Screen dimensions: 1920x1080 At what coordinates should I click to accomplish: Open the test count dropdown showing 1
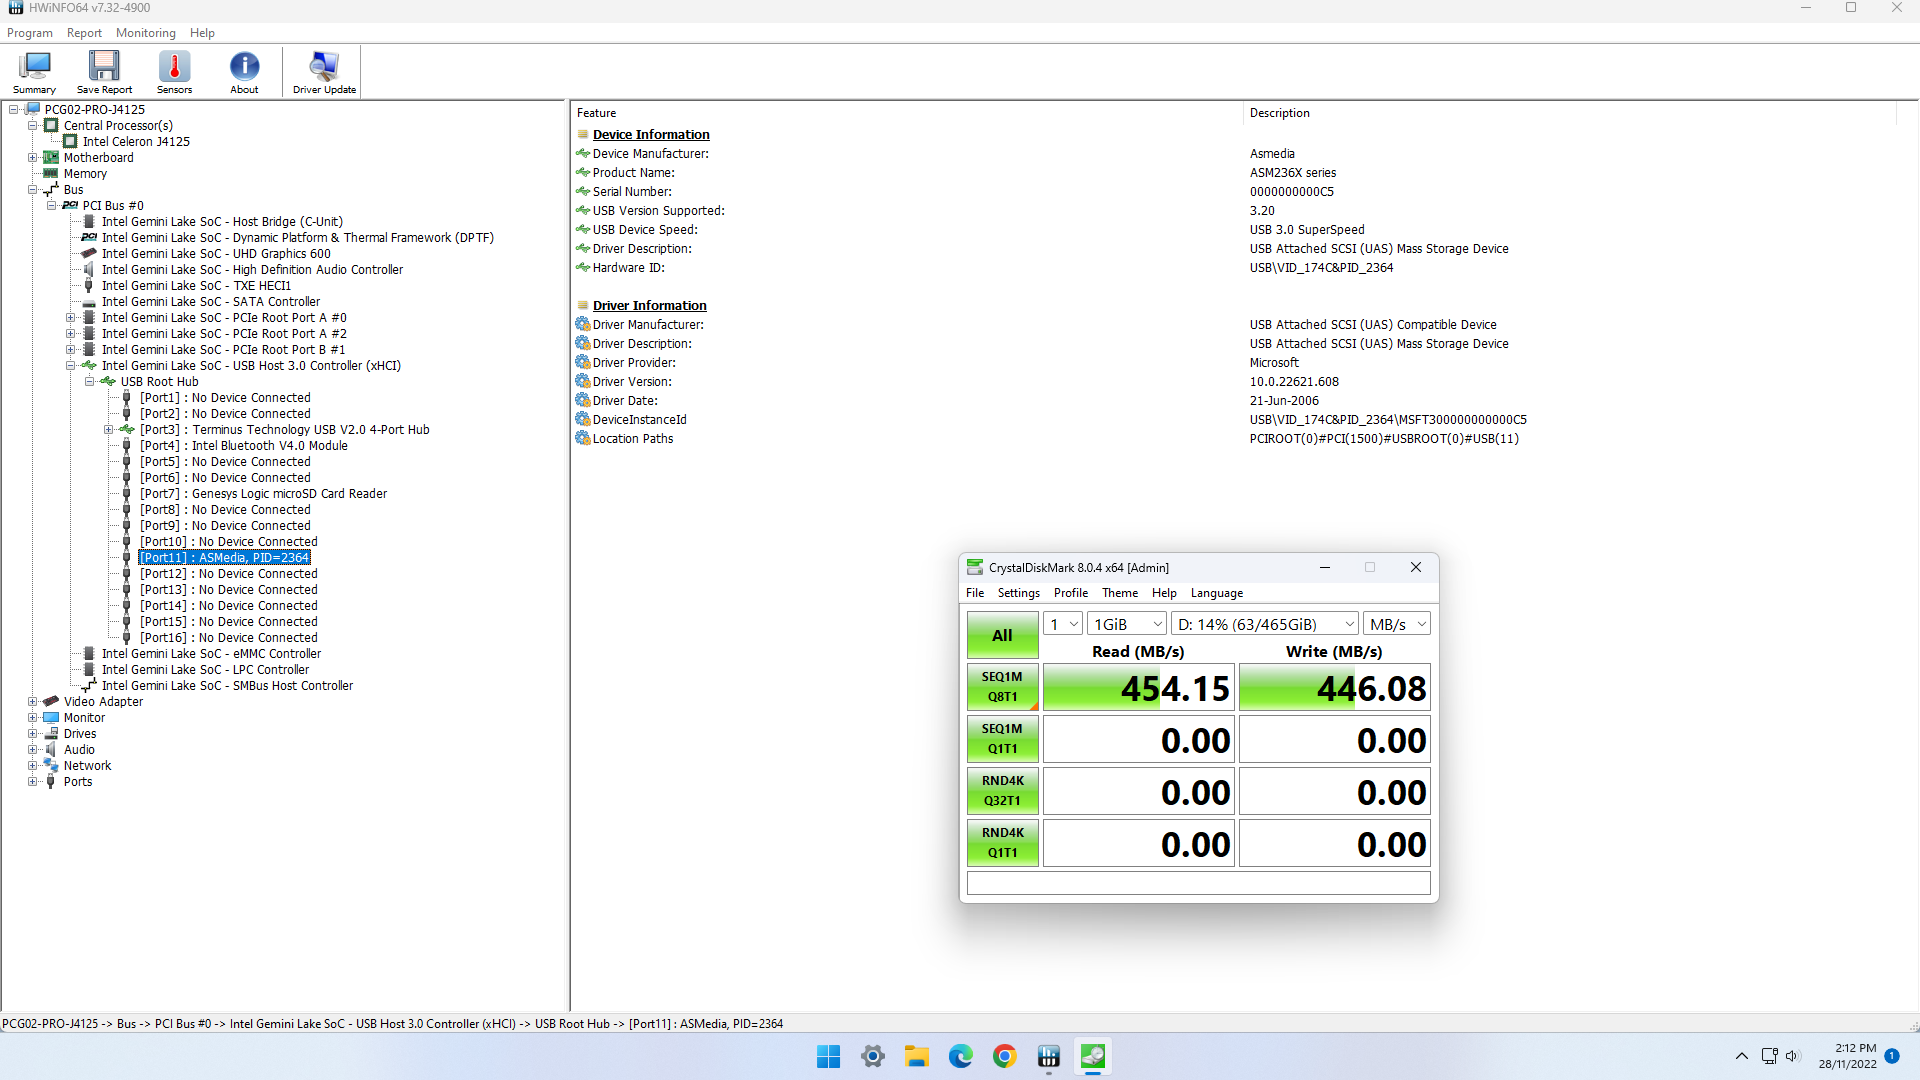click(1062, 624)
